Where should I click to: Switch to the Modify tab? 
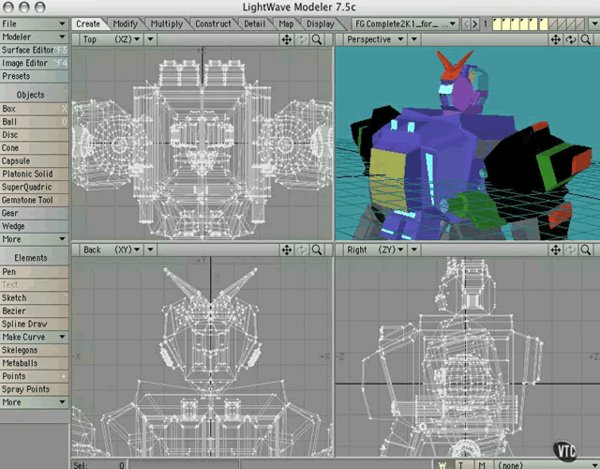point(125,24)
